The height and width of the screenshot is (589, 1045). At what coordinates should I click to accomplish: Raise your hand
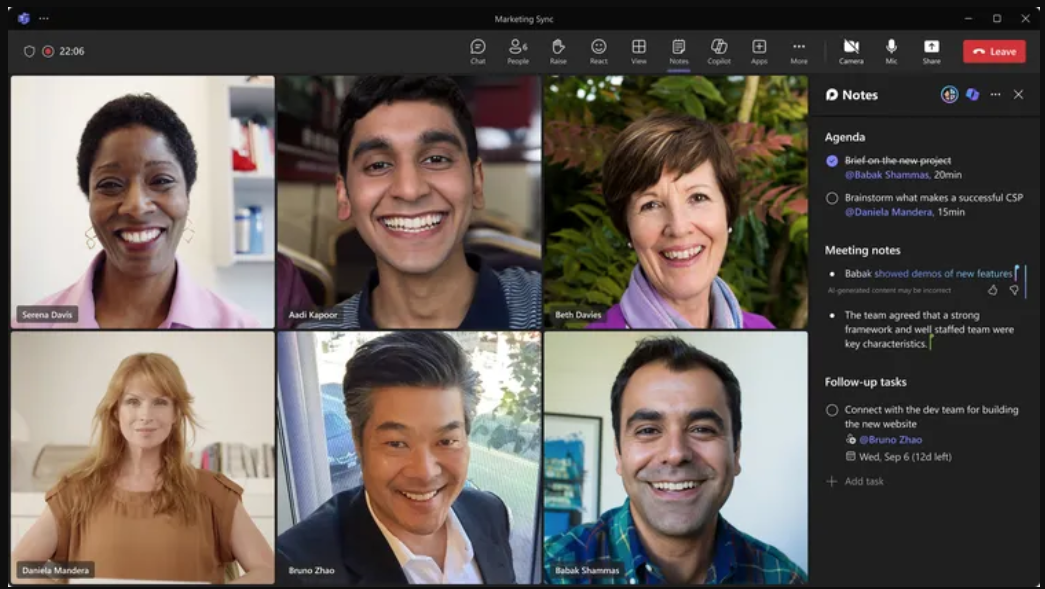(x=558, y=51)
